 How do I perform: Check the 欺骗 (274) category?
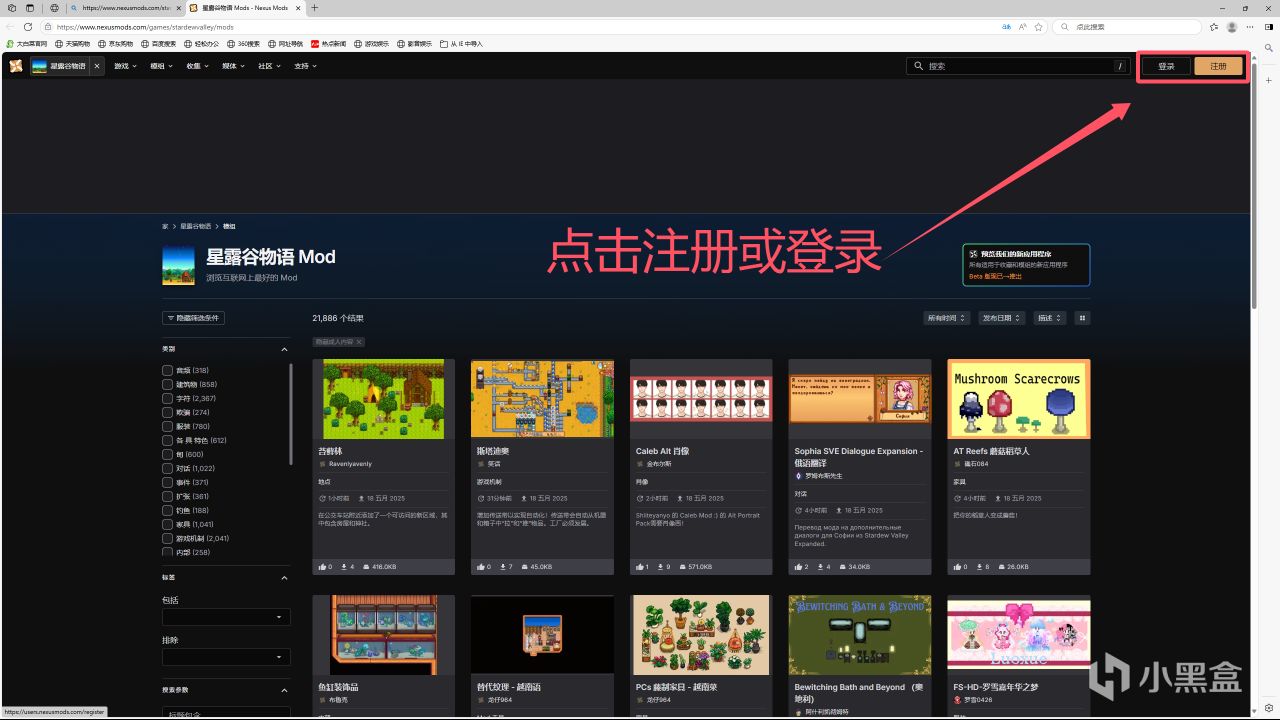tap(167, 412)
